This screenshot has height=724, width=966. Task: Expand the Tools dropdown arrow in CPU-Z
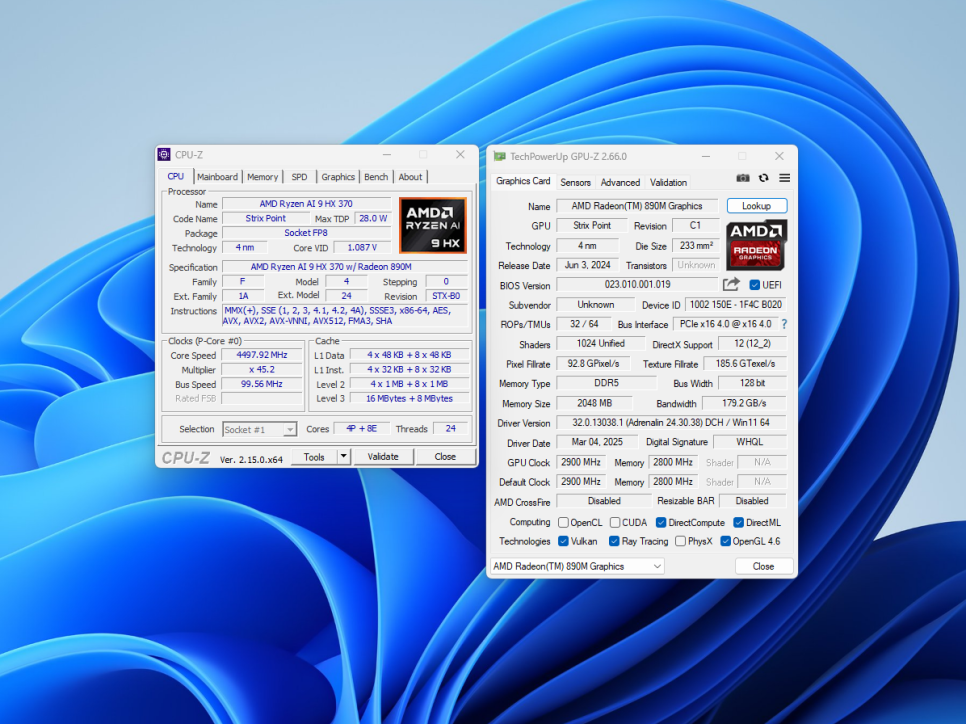(x=344, y=457)
